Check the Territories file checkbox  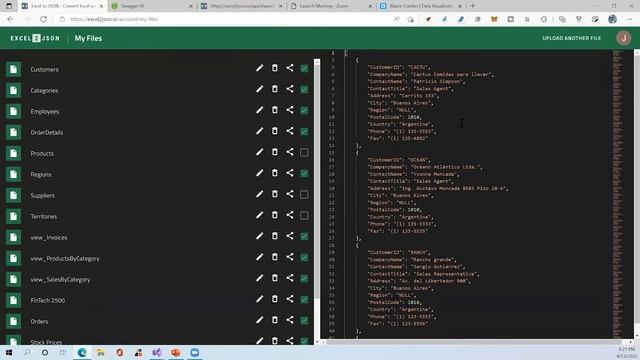[304, 216]
